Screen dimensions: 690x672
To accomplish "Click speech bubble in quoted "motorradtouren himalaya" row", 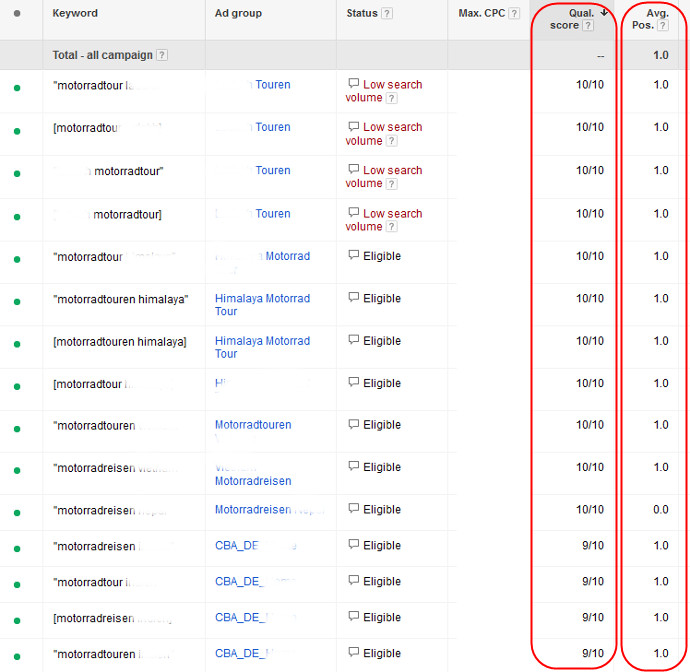I will 353,298.
